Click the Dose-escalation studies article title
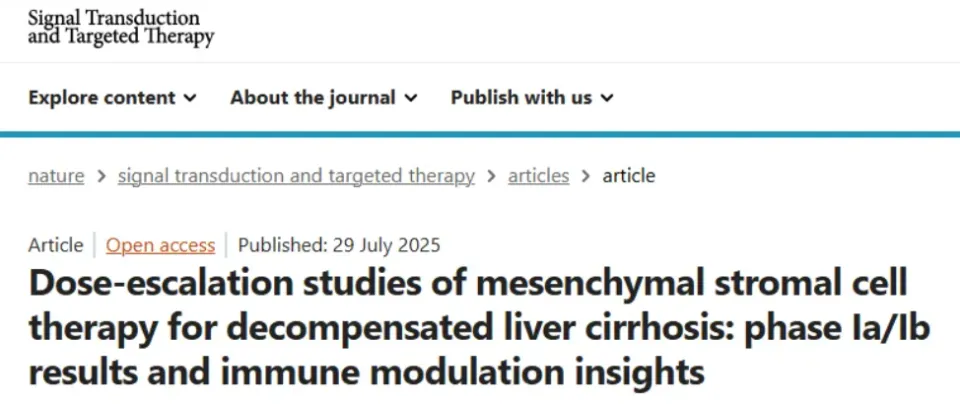The height and width of the screenshot is (408, 960). tap(479, 328)
